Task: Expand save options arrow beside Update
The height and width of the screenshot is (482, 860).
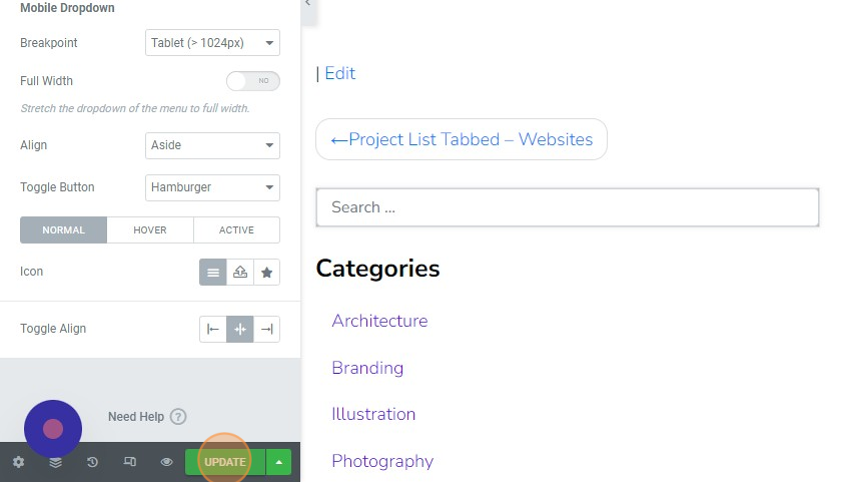Action: tap(279, 462)
